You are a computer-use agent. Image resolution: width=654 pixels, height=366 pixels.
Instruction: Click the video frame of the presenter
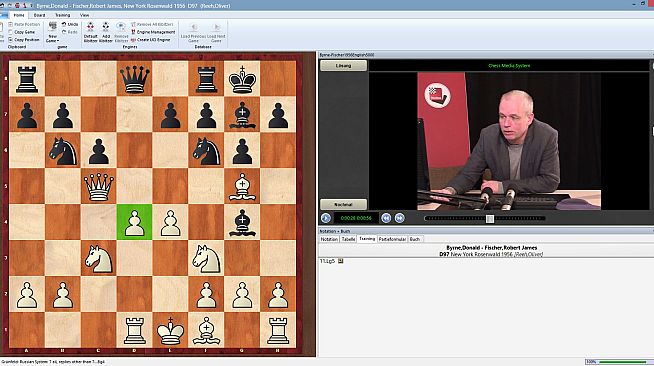509,141
